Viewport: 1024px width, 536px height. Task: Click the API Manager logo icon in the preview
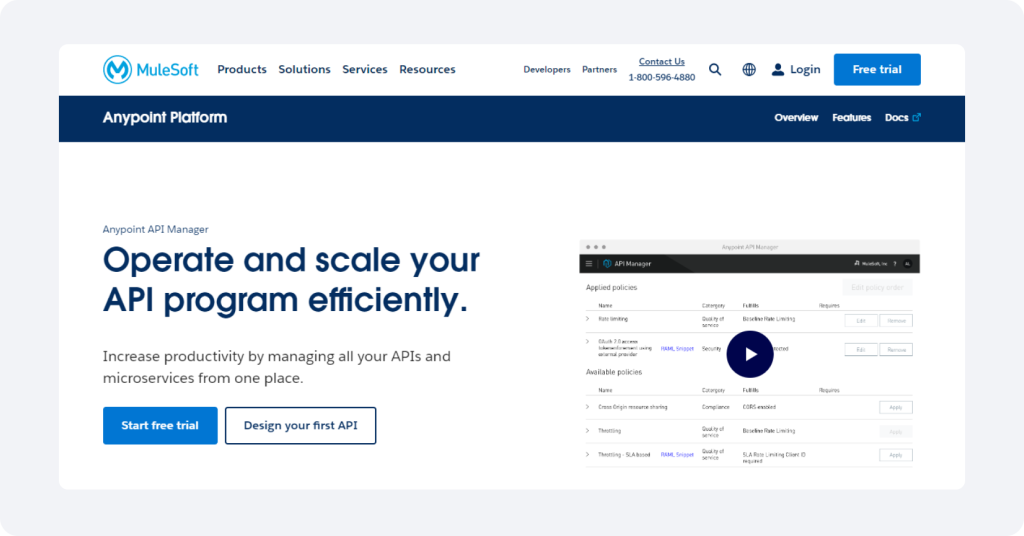point(607,264)
